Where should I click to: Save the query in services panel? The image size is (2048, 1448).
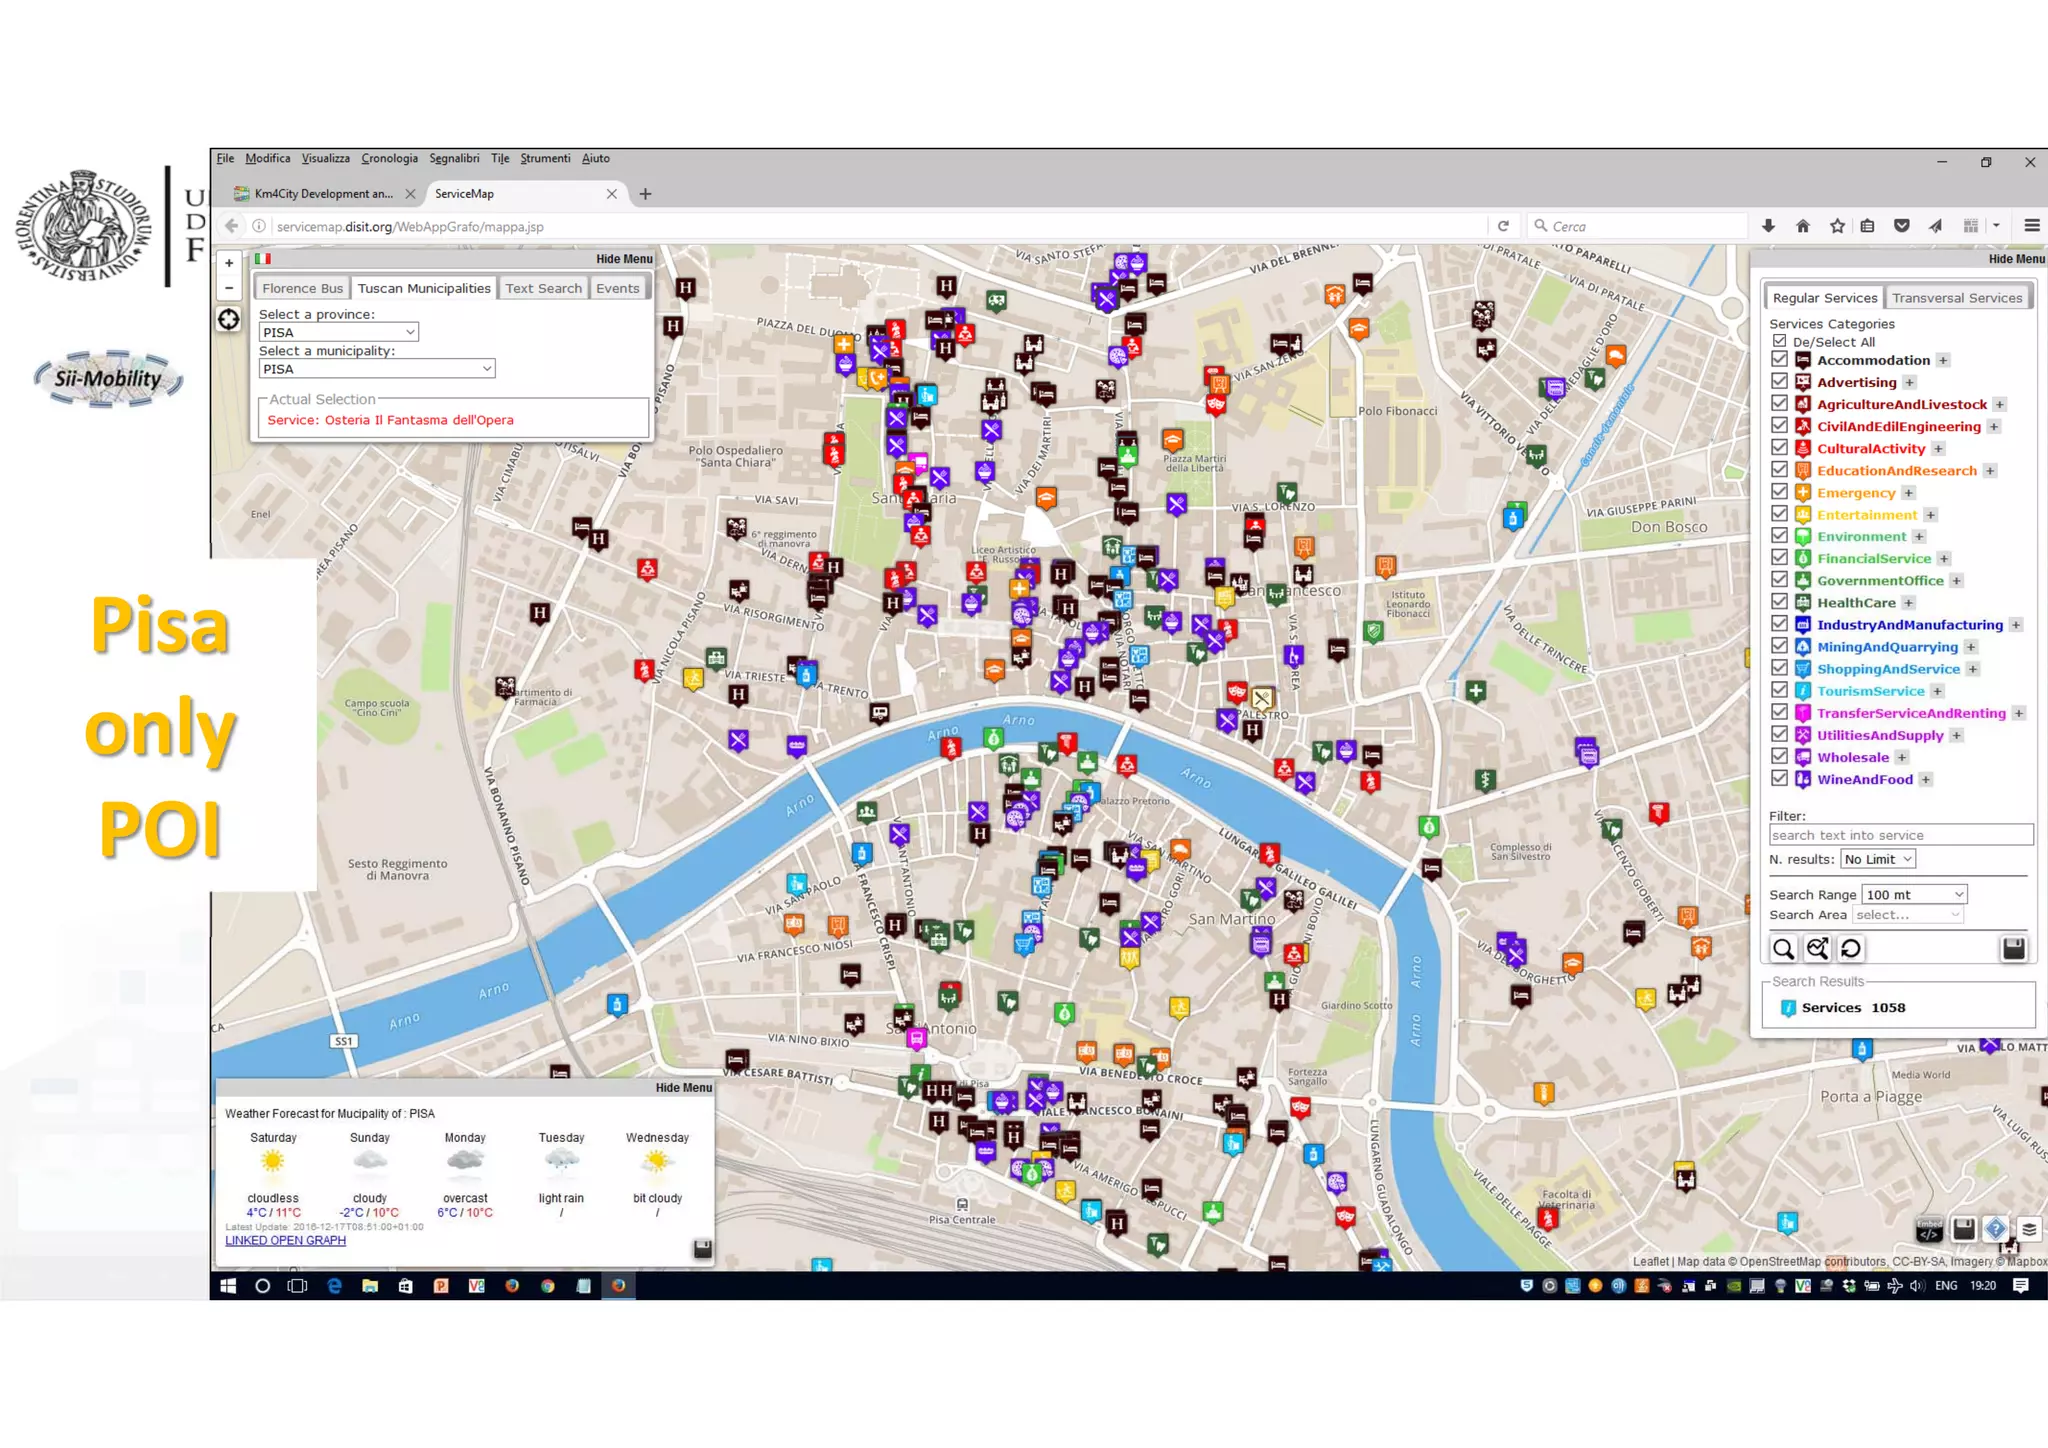point(2013,948)
